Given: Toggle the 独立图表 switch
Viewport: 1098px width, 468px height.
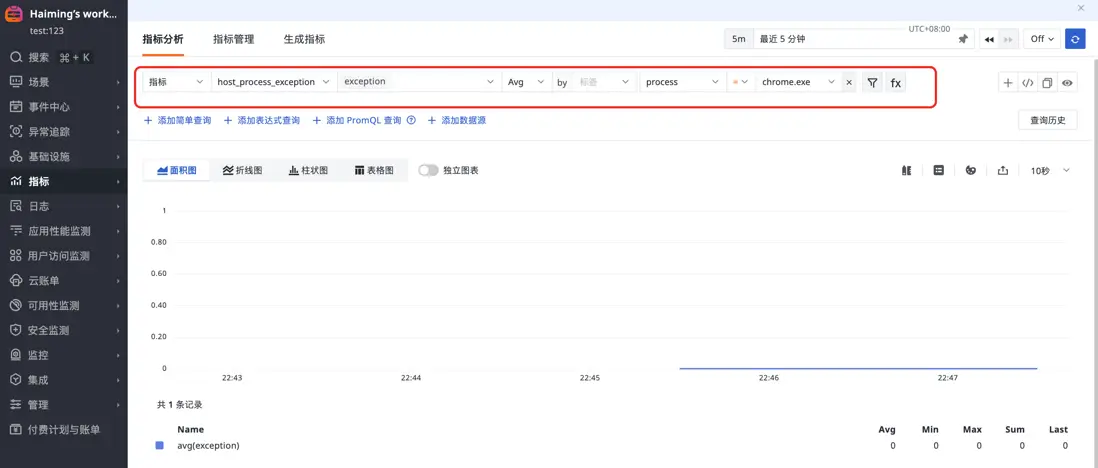Looking at the screenshot, I should point(428,170).
